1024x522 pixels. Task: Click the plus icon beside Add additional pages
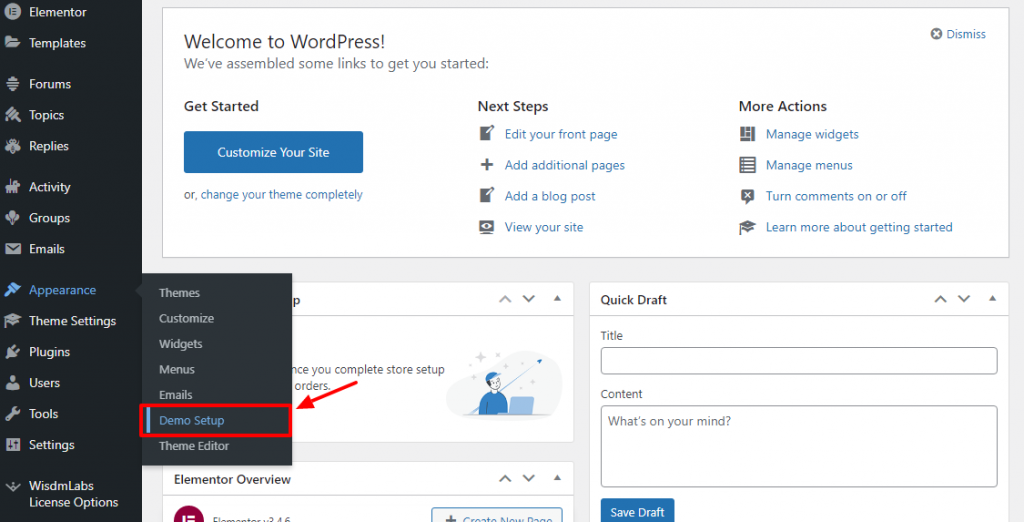tap(487, 165)
